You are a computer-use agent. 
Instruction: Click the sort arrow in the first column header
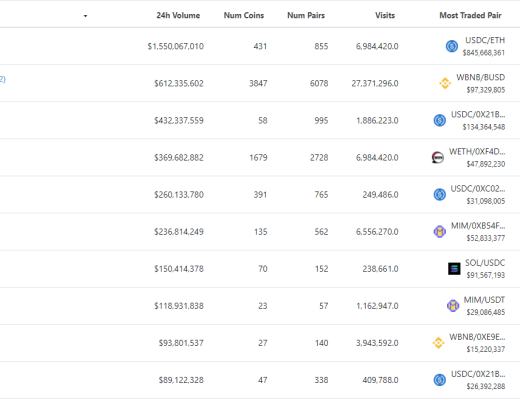point(85,16)
